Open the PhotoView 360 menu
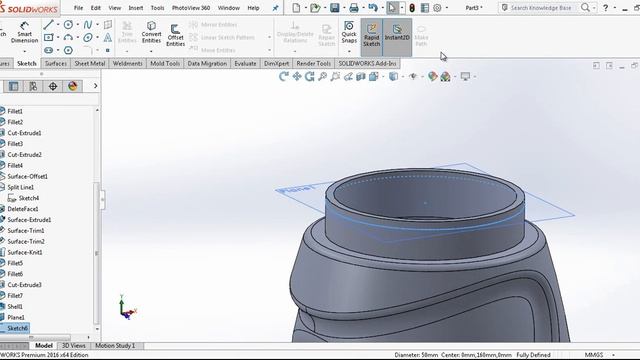The image size is (640, 360). pos(191,8)
